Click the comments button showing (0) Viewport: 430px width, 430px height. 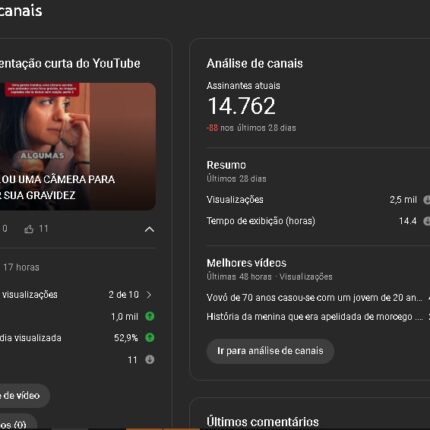pos(18,423)
